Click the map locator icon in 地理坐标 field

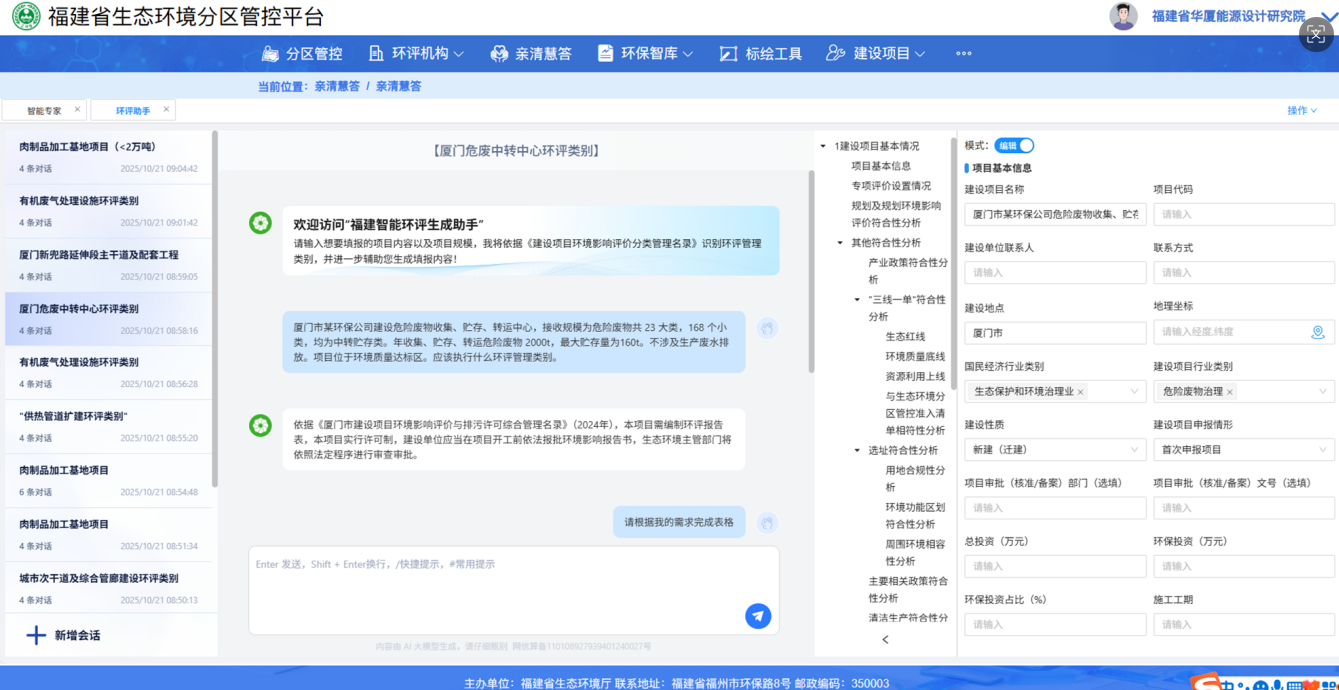[1317, 332]
